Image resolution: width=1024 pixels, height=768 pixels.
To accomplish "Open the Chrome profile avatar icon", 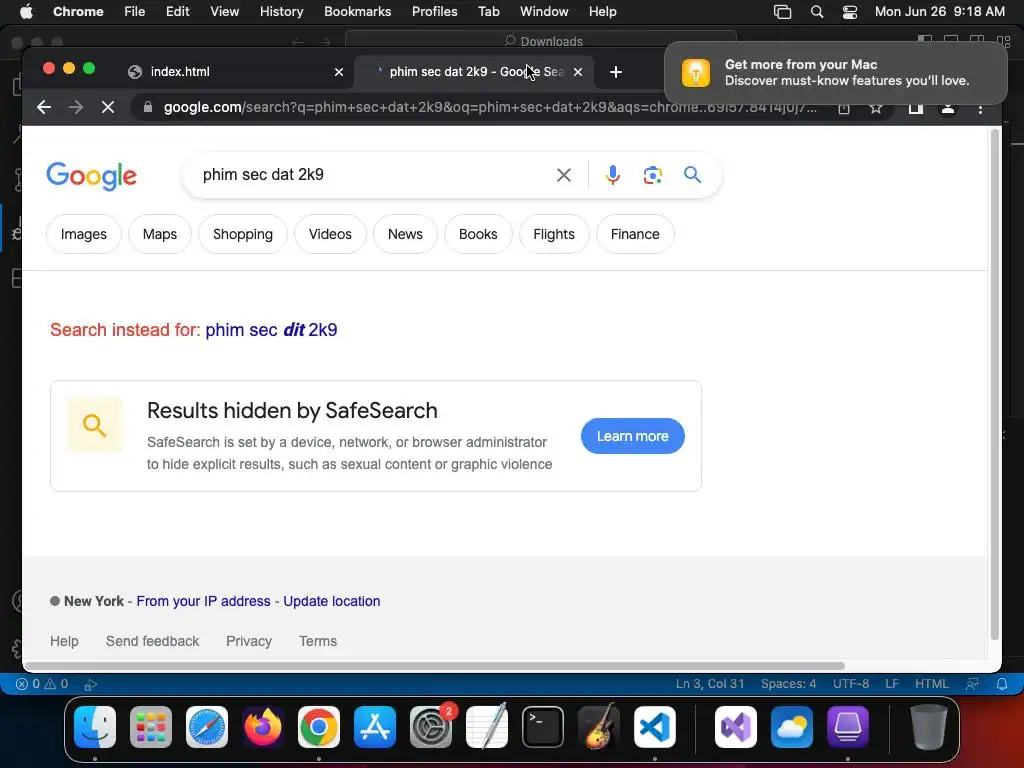I will tap(948, 108).
